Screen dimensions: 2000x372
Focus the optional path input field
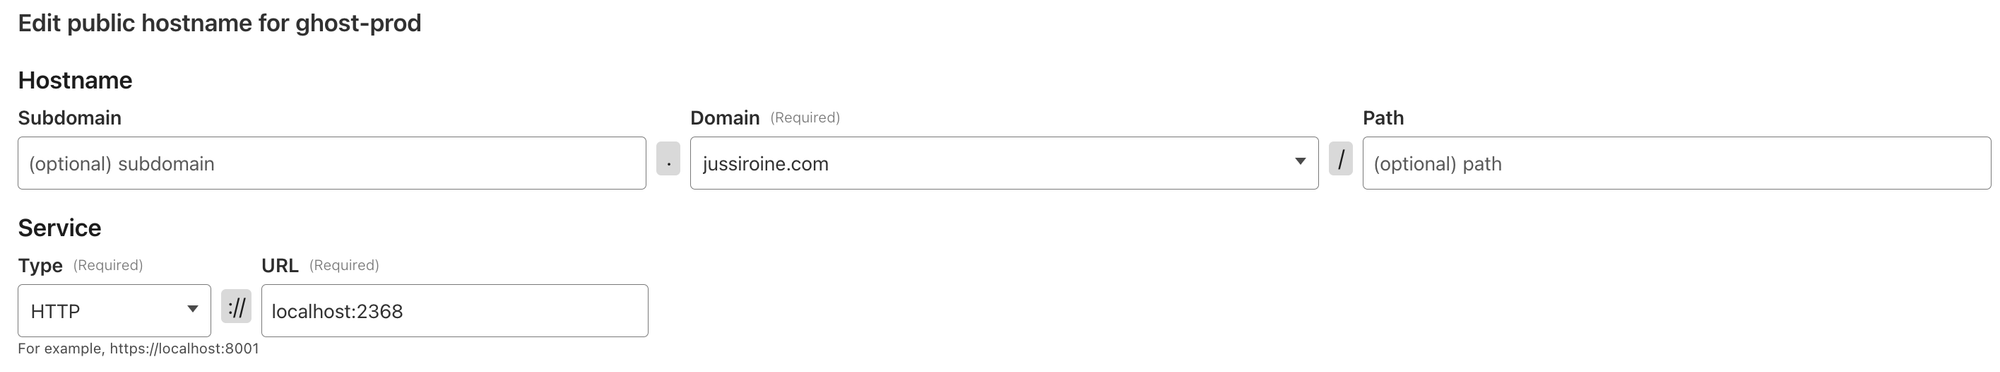click(1677, 163)
